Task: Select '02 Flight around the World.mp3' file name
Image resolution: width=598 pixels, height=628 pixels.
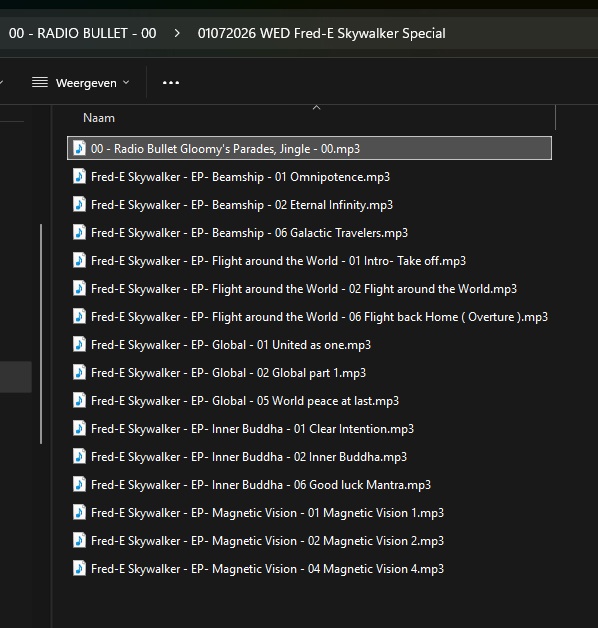Action: pos(304,289)
